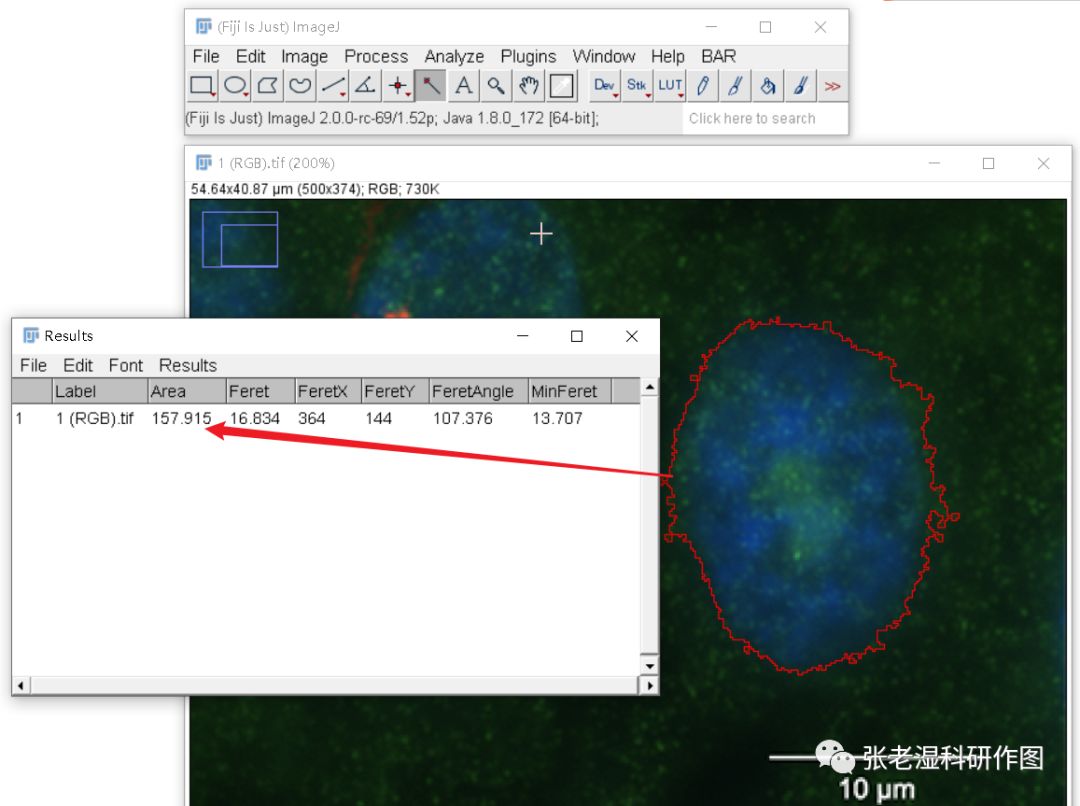Select the Oval selection tool

(236, 86)
